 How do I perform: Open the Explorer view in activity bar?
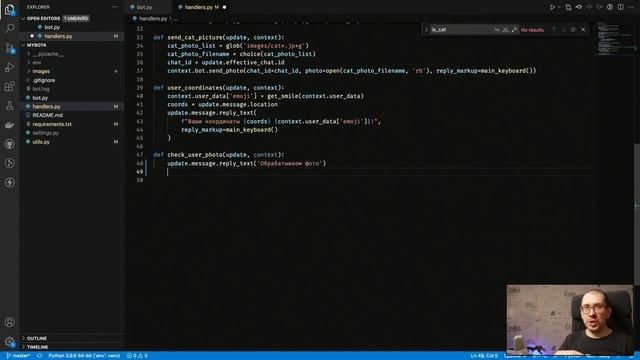[9, 9]
